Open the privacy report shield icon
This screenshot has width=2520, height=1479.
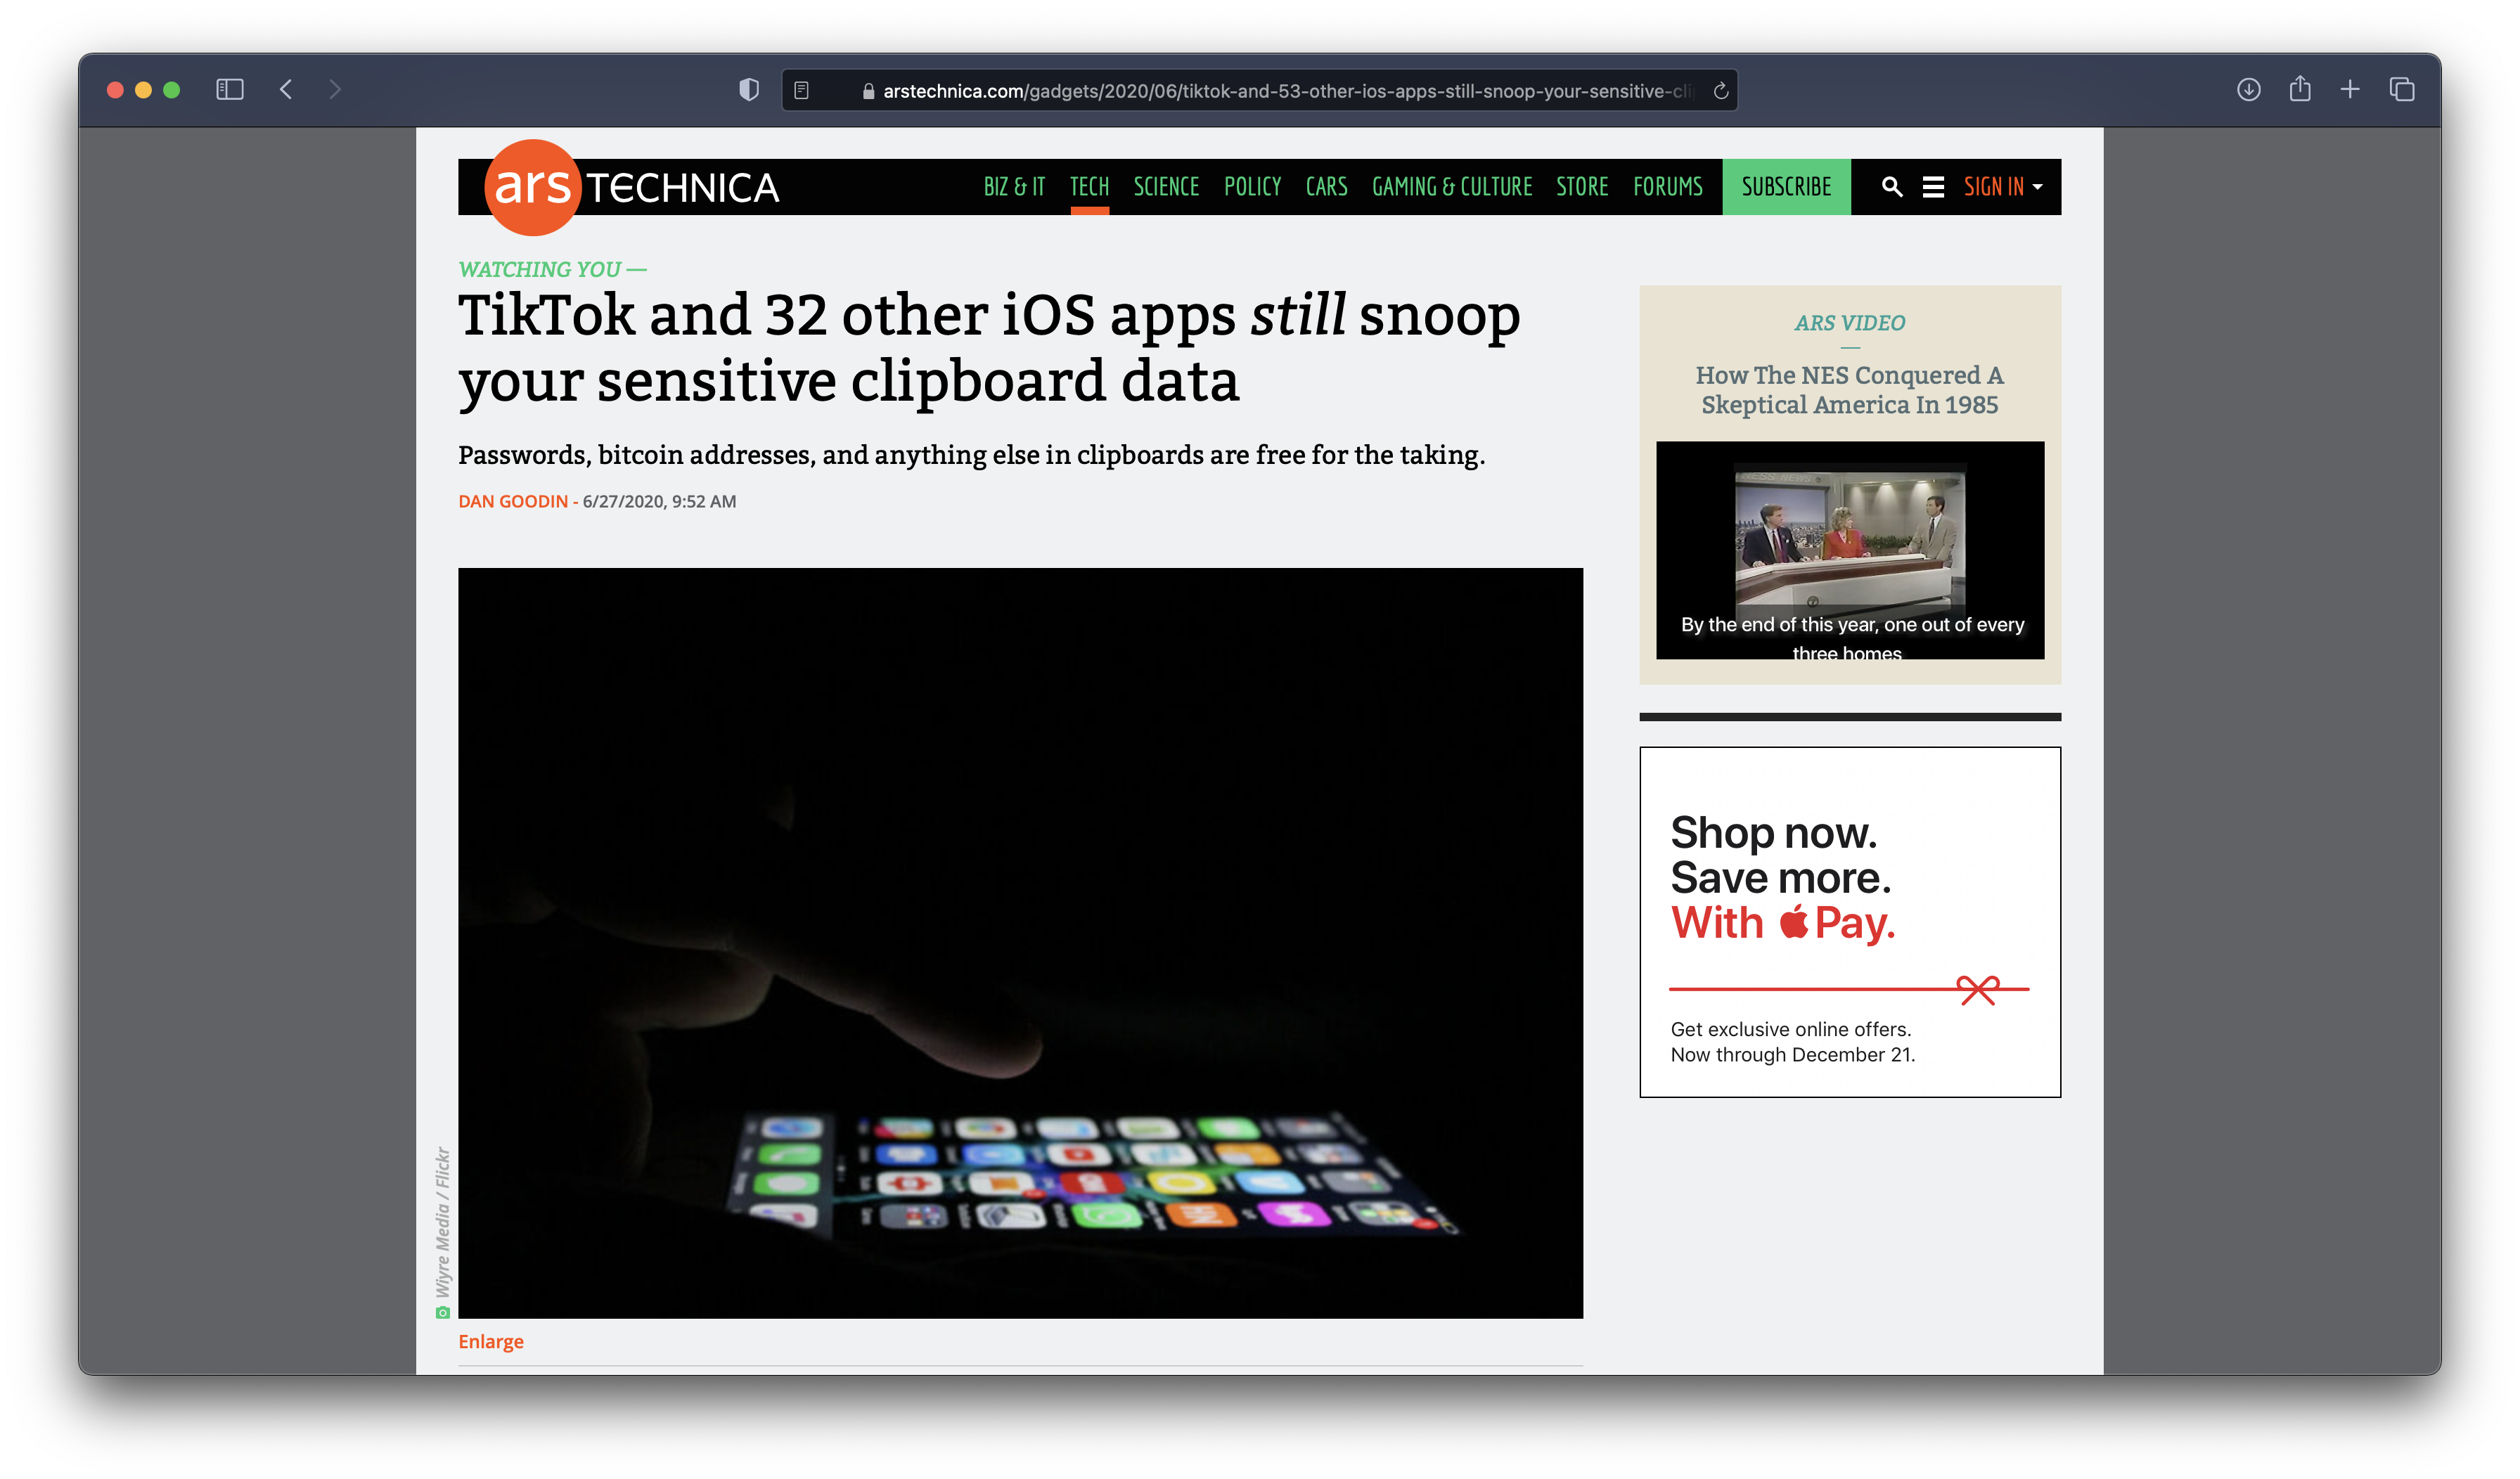point(749,90)
